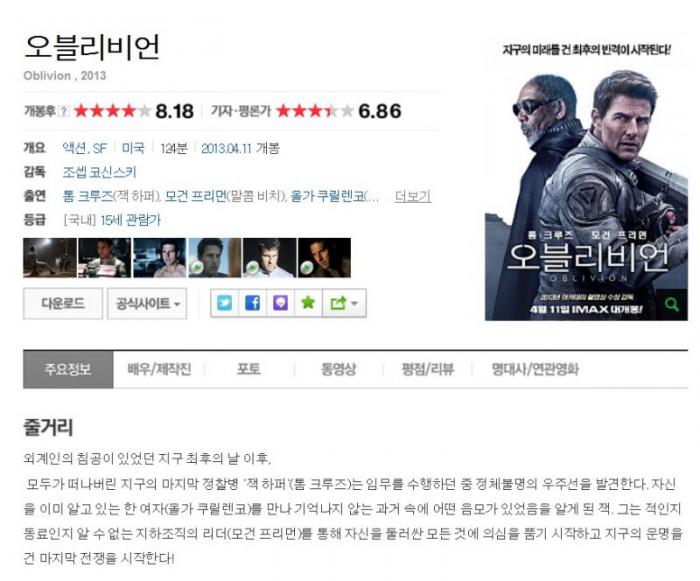
Task: Open the first still photo thumbnail
Action: pyautogui.click(x=50, y=258)
